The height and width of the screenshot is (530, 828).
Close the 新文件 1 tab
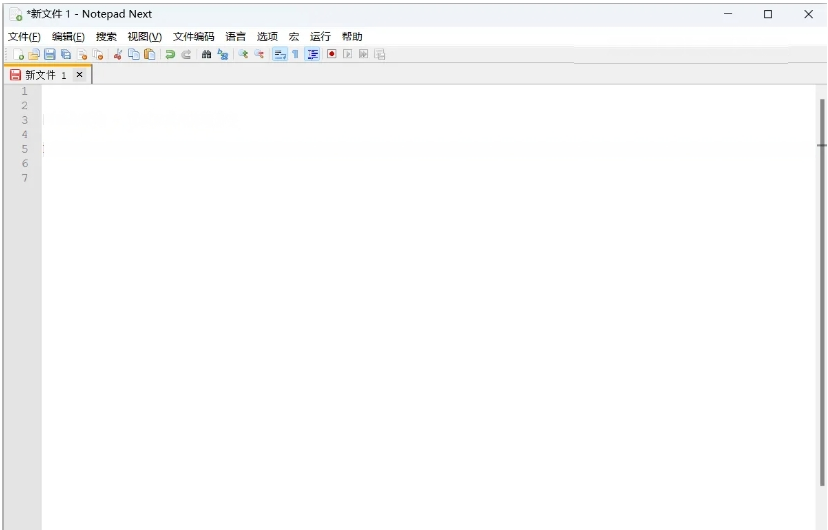79,74
